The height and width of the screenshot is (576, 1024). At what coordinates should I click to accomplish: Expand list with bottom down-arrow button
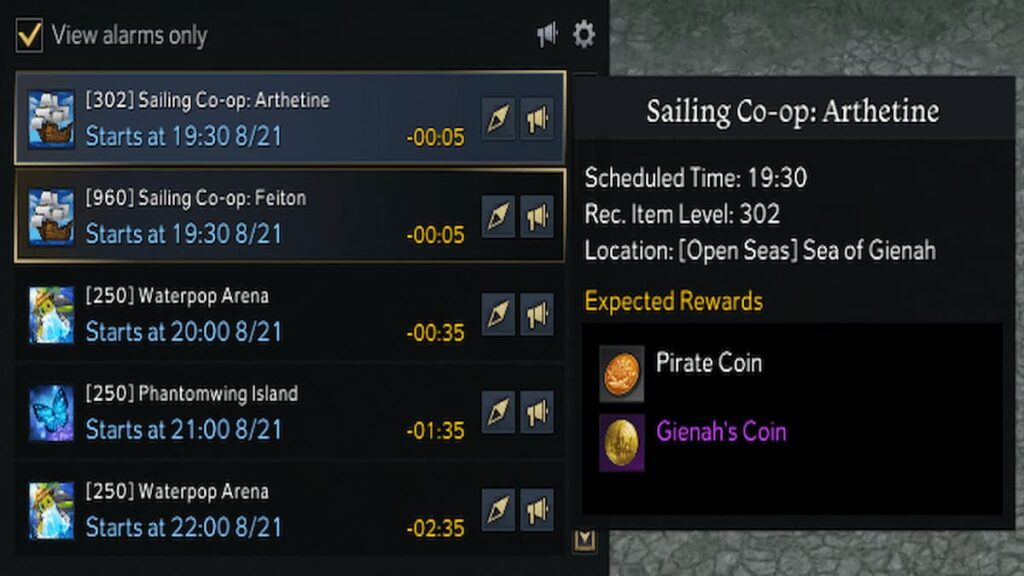tap(585, 541)
